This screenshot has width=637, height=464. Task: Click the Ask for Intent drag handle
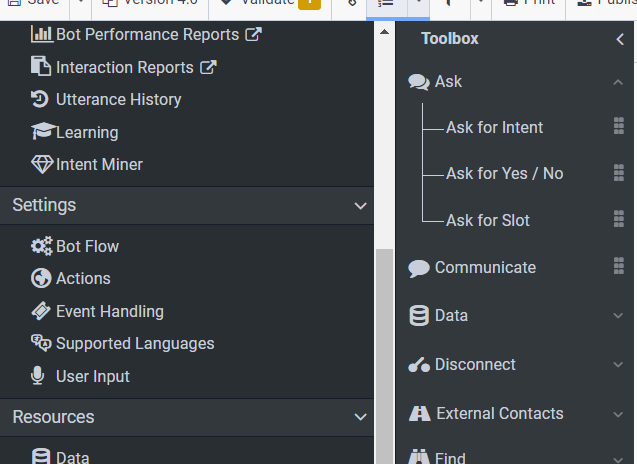(618, 127)
